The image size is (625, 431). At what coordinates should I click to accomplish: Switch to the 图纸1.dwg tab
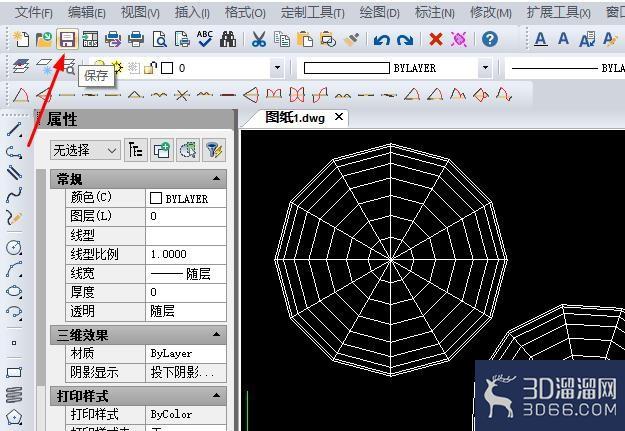(295, 118)
